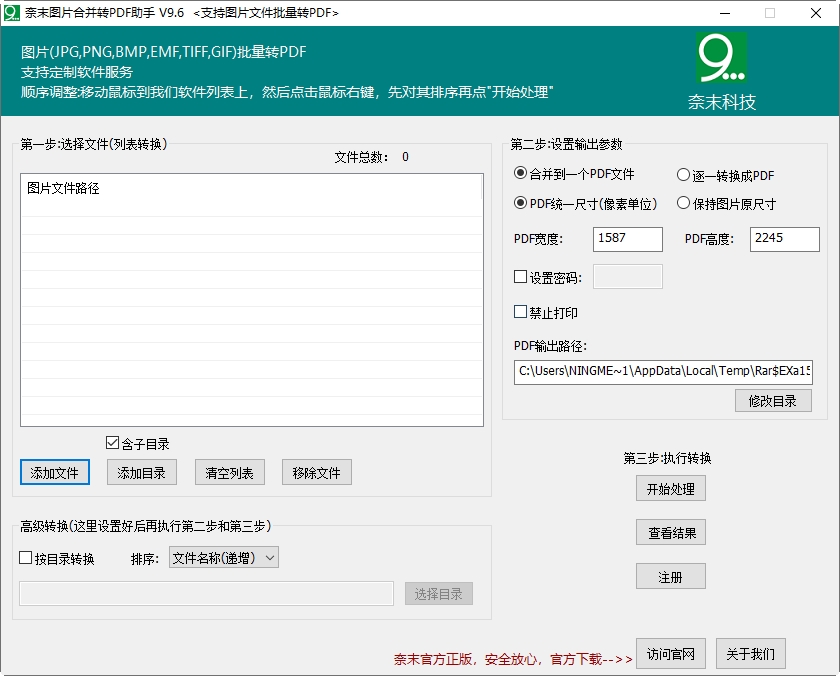The width and height of the screenshot is (840, 676).
Task: Open 访问官网 official website button
Action: click(x=670, y=654)
